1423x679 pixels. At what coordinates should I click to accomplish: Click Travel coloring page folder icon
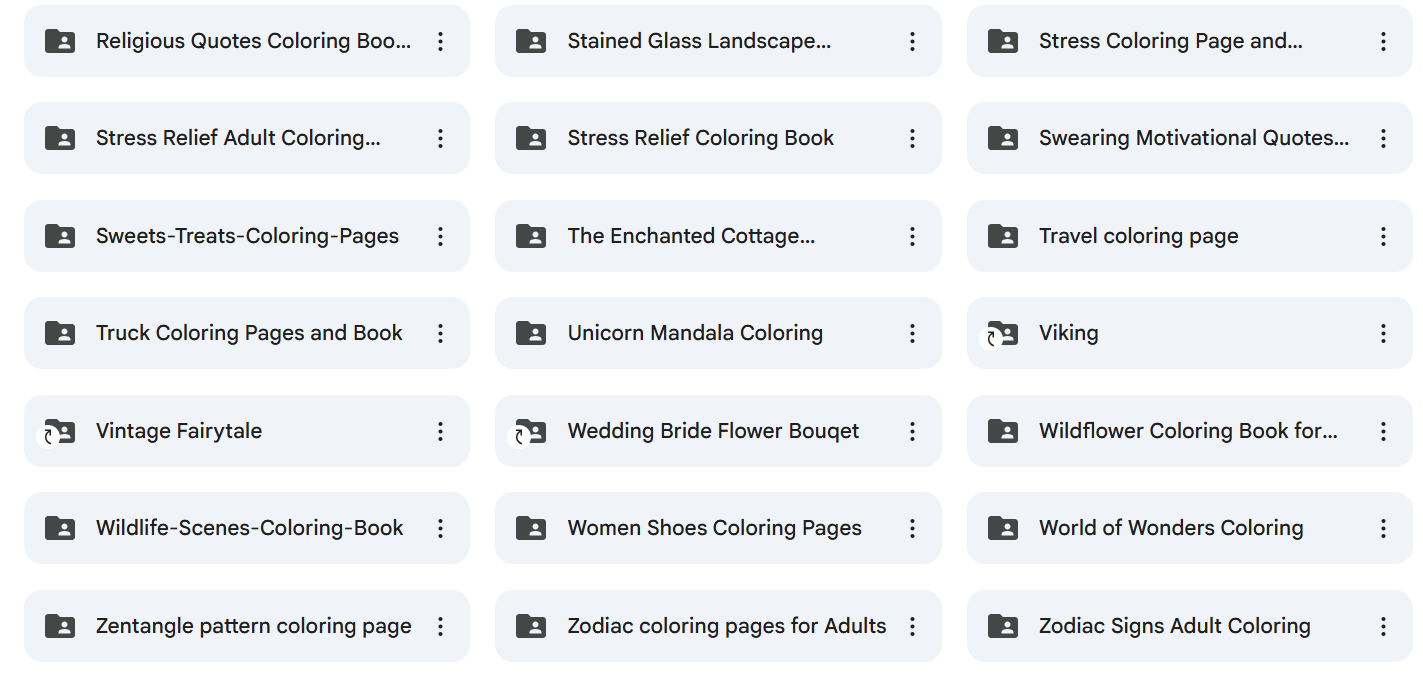click(1002, 236)
